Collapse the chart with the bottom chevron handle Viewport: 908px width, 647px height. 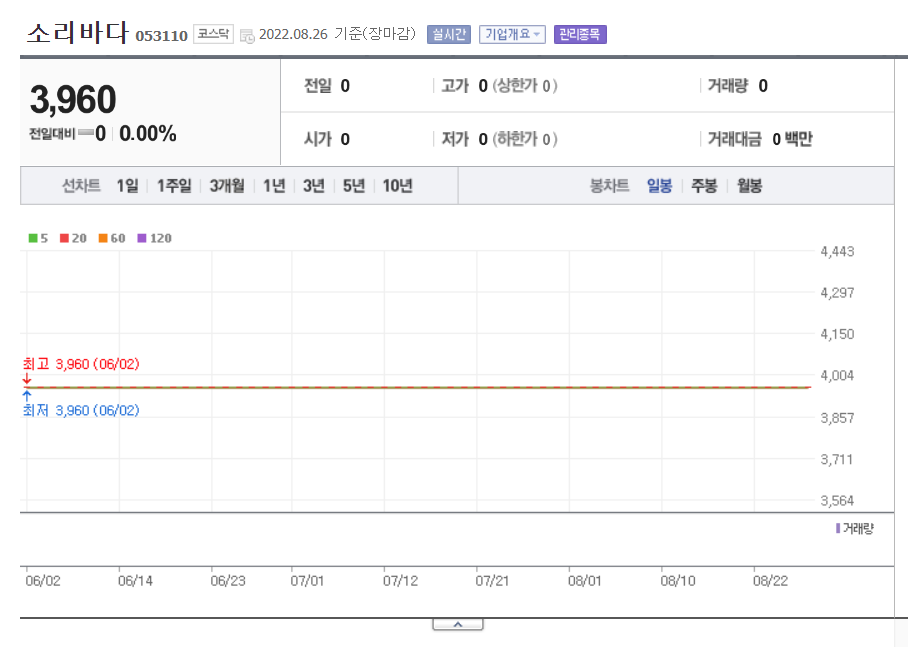457,624
